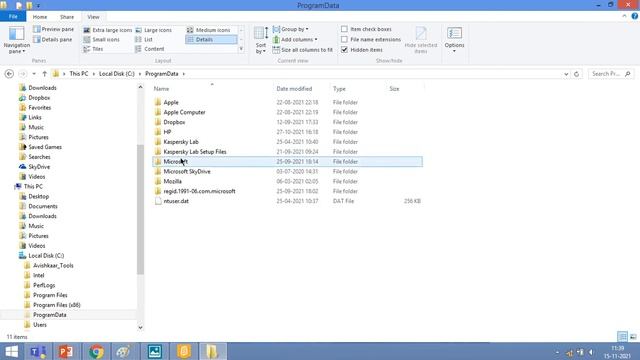Refresh the ProgramData folder view
Image resolution: width=640 pixels, height=360 pixels.
pos(576,74)
